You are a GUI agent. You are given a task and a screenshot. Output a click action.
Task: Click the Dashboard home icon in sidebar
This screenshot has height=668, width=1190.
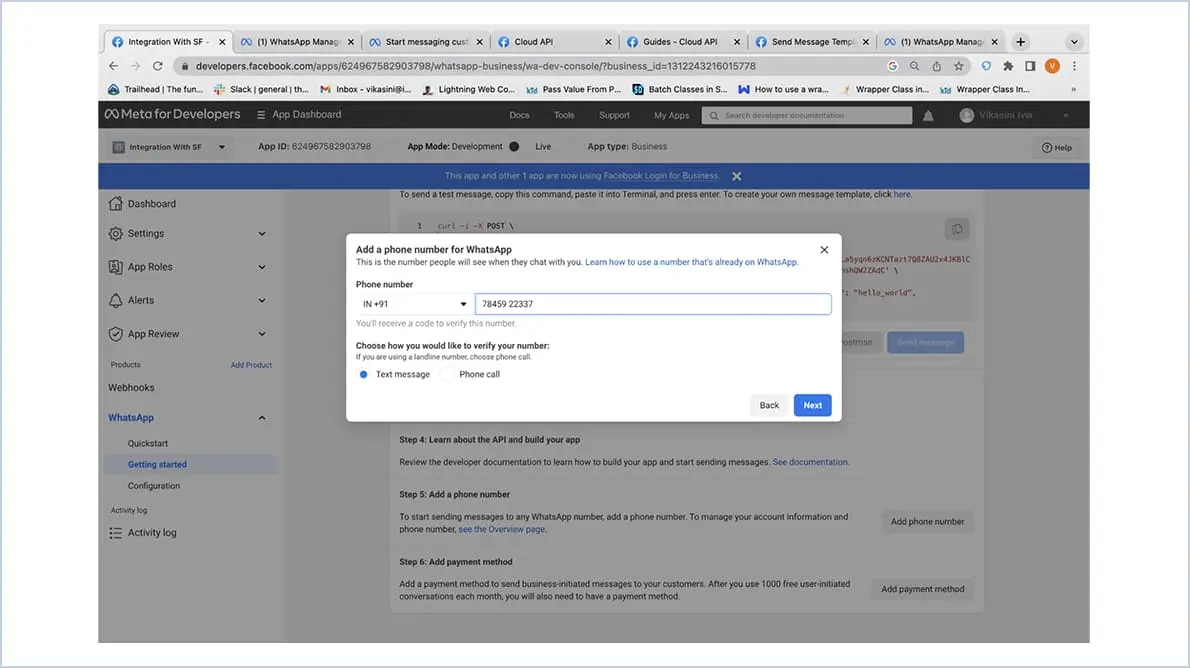115,203
